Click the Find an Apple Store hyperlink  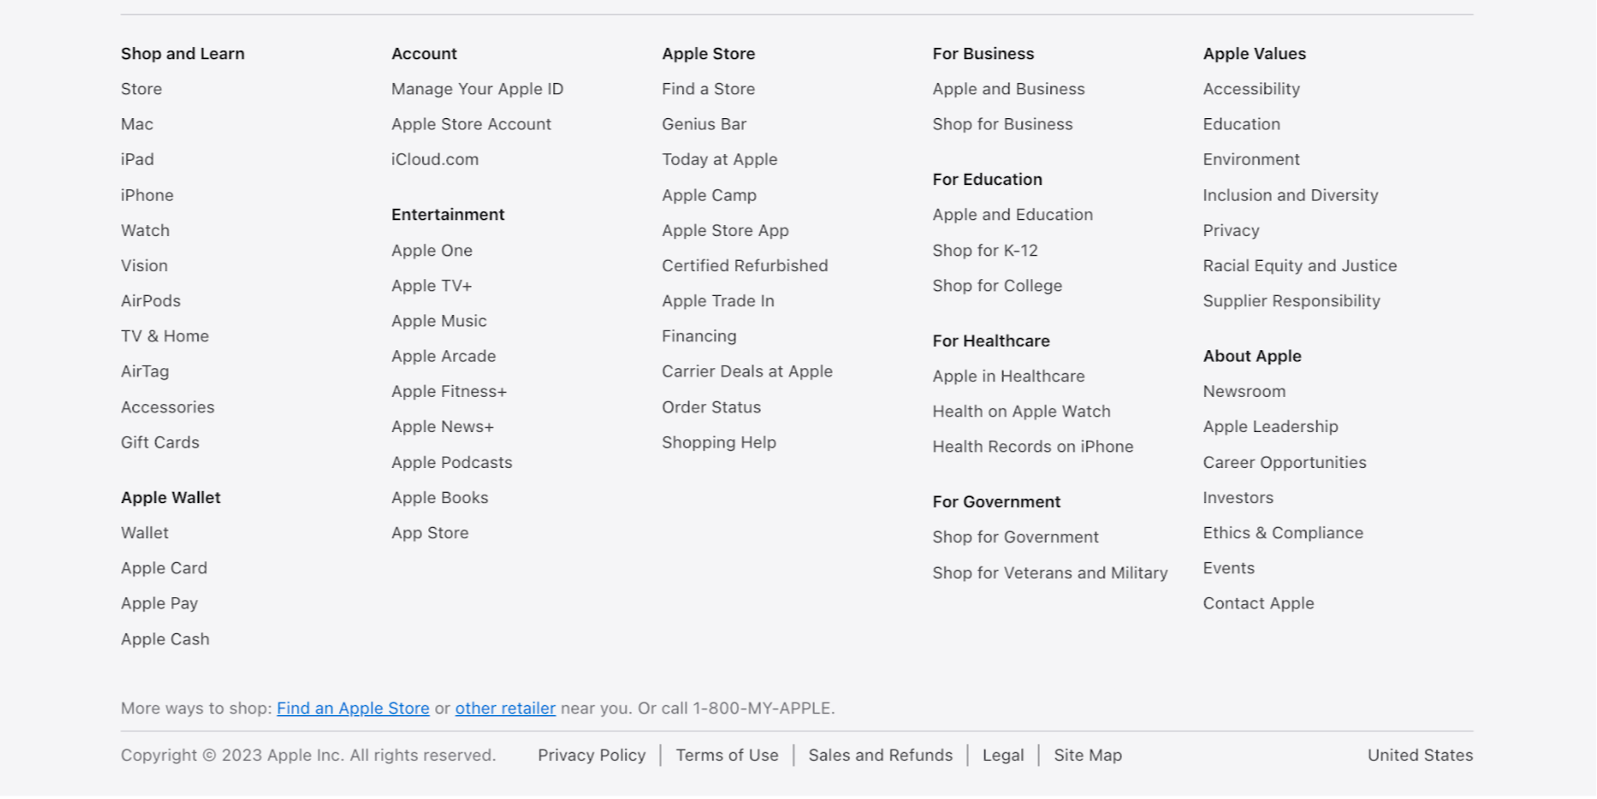click(x=353, y=708)
